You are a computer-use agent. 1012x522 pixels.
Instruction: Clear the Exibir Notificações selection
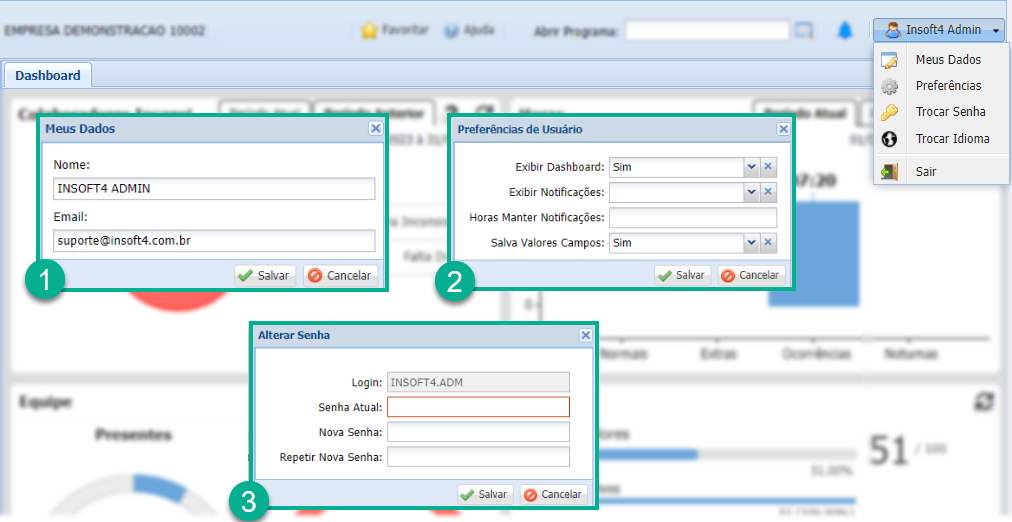(769, 192)
